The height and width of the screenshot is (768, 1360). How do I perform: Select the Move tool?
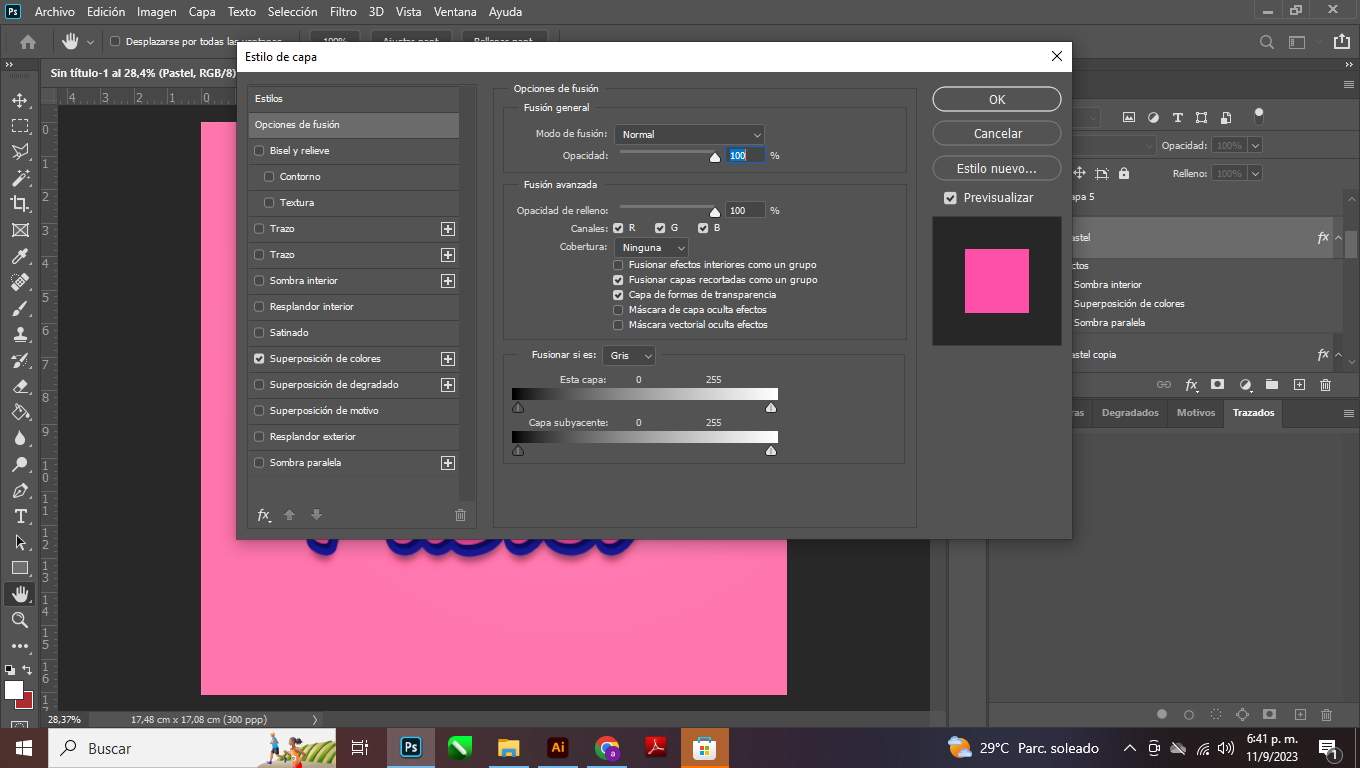[20, 100]
